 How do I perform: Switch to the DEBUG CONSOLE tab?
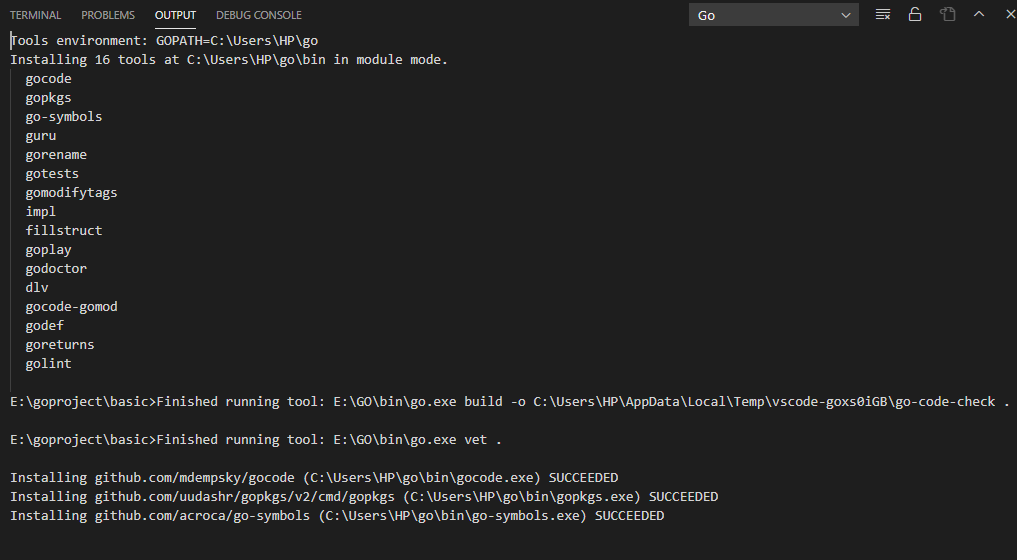click(x=259, y=15)
